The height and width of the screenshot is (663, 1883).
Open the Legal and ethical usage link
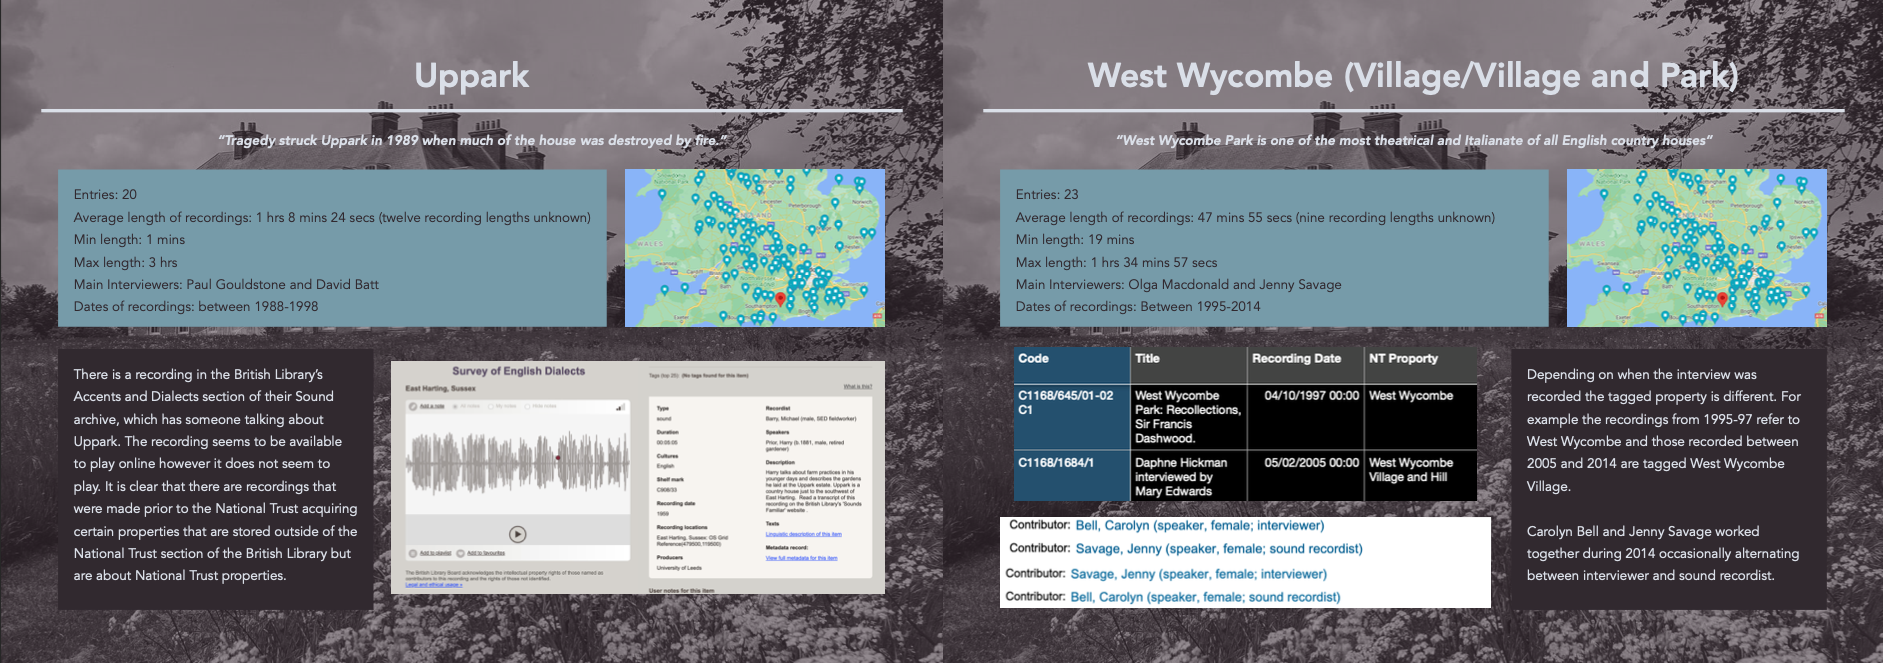tap(433, 584)
